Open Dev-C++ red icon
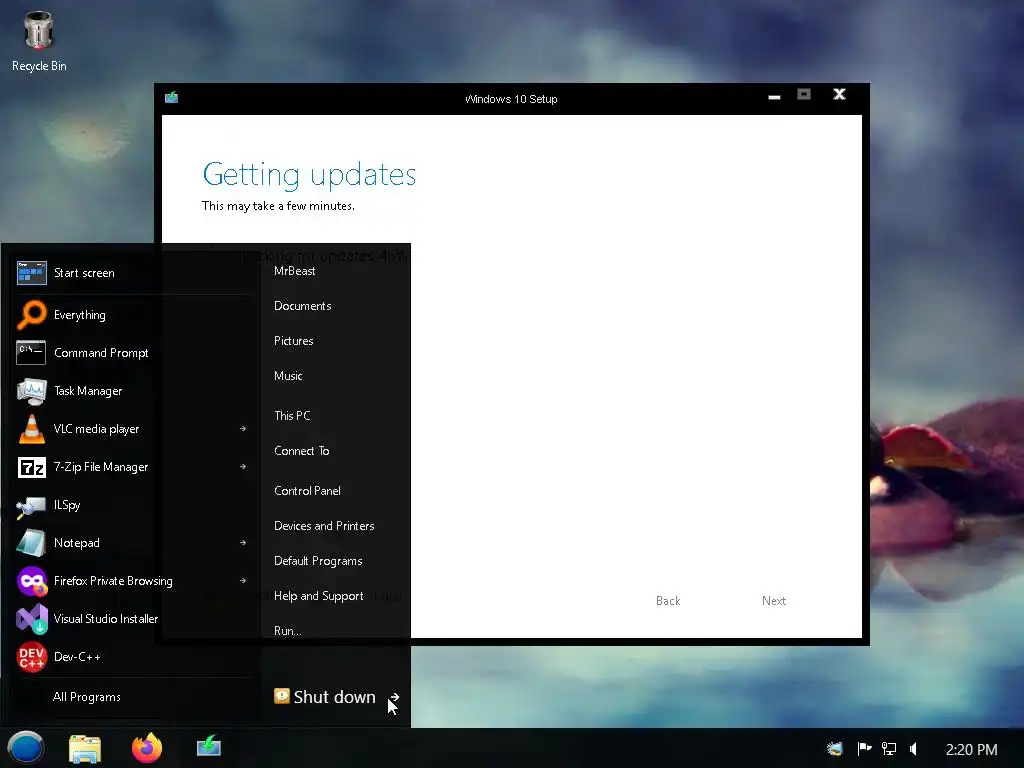 pyautogui.click(x=31, y=657)
